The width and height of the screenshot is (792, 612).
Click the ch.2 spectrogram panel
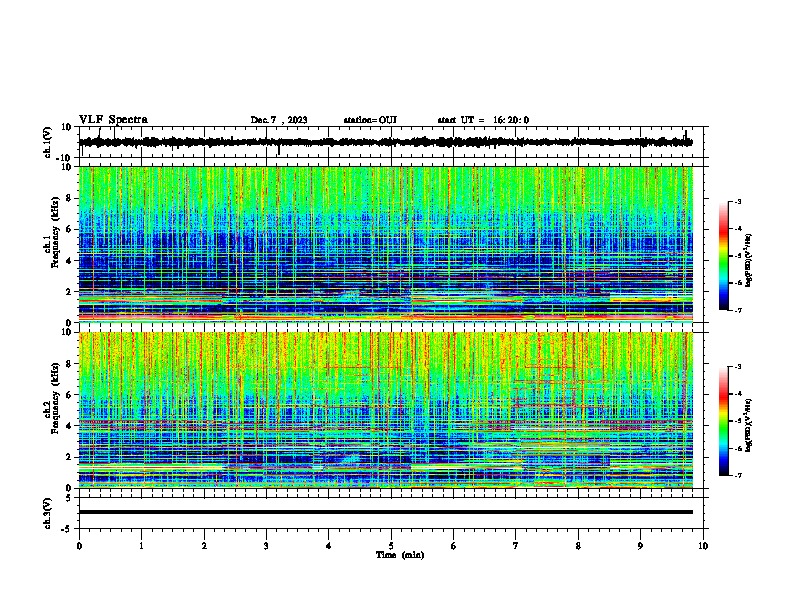[385, 410]
